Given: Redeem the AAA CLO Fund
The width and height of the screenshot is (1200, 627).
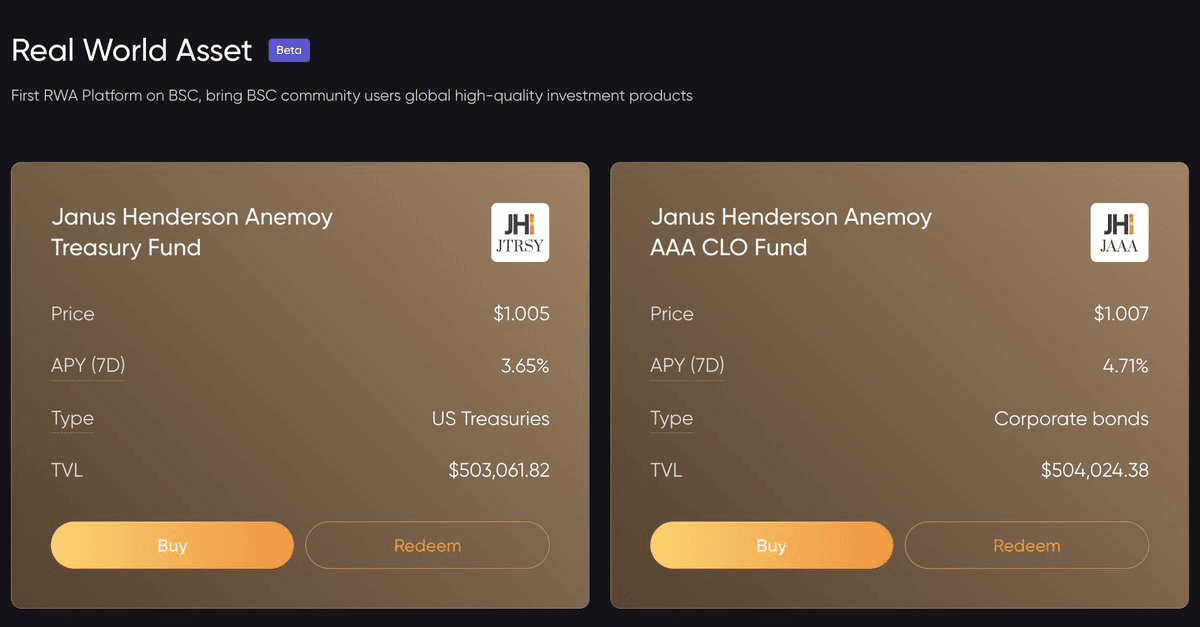Looking at the screenshot, I should coord(1026,546).
